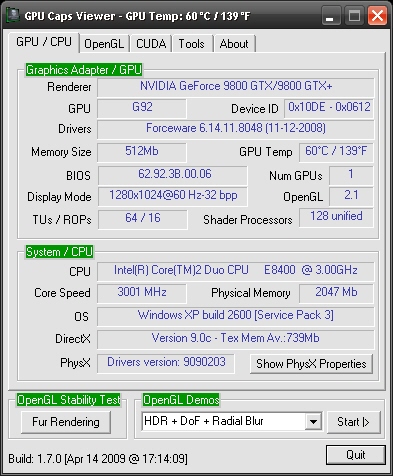Open the CUDA tab

pyautogui.click(x=151, y=44)
